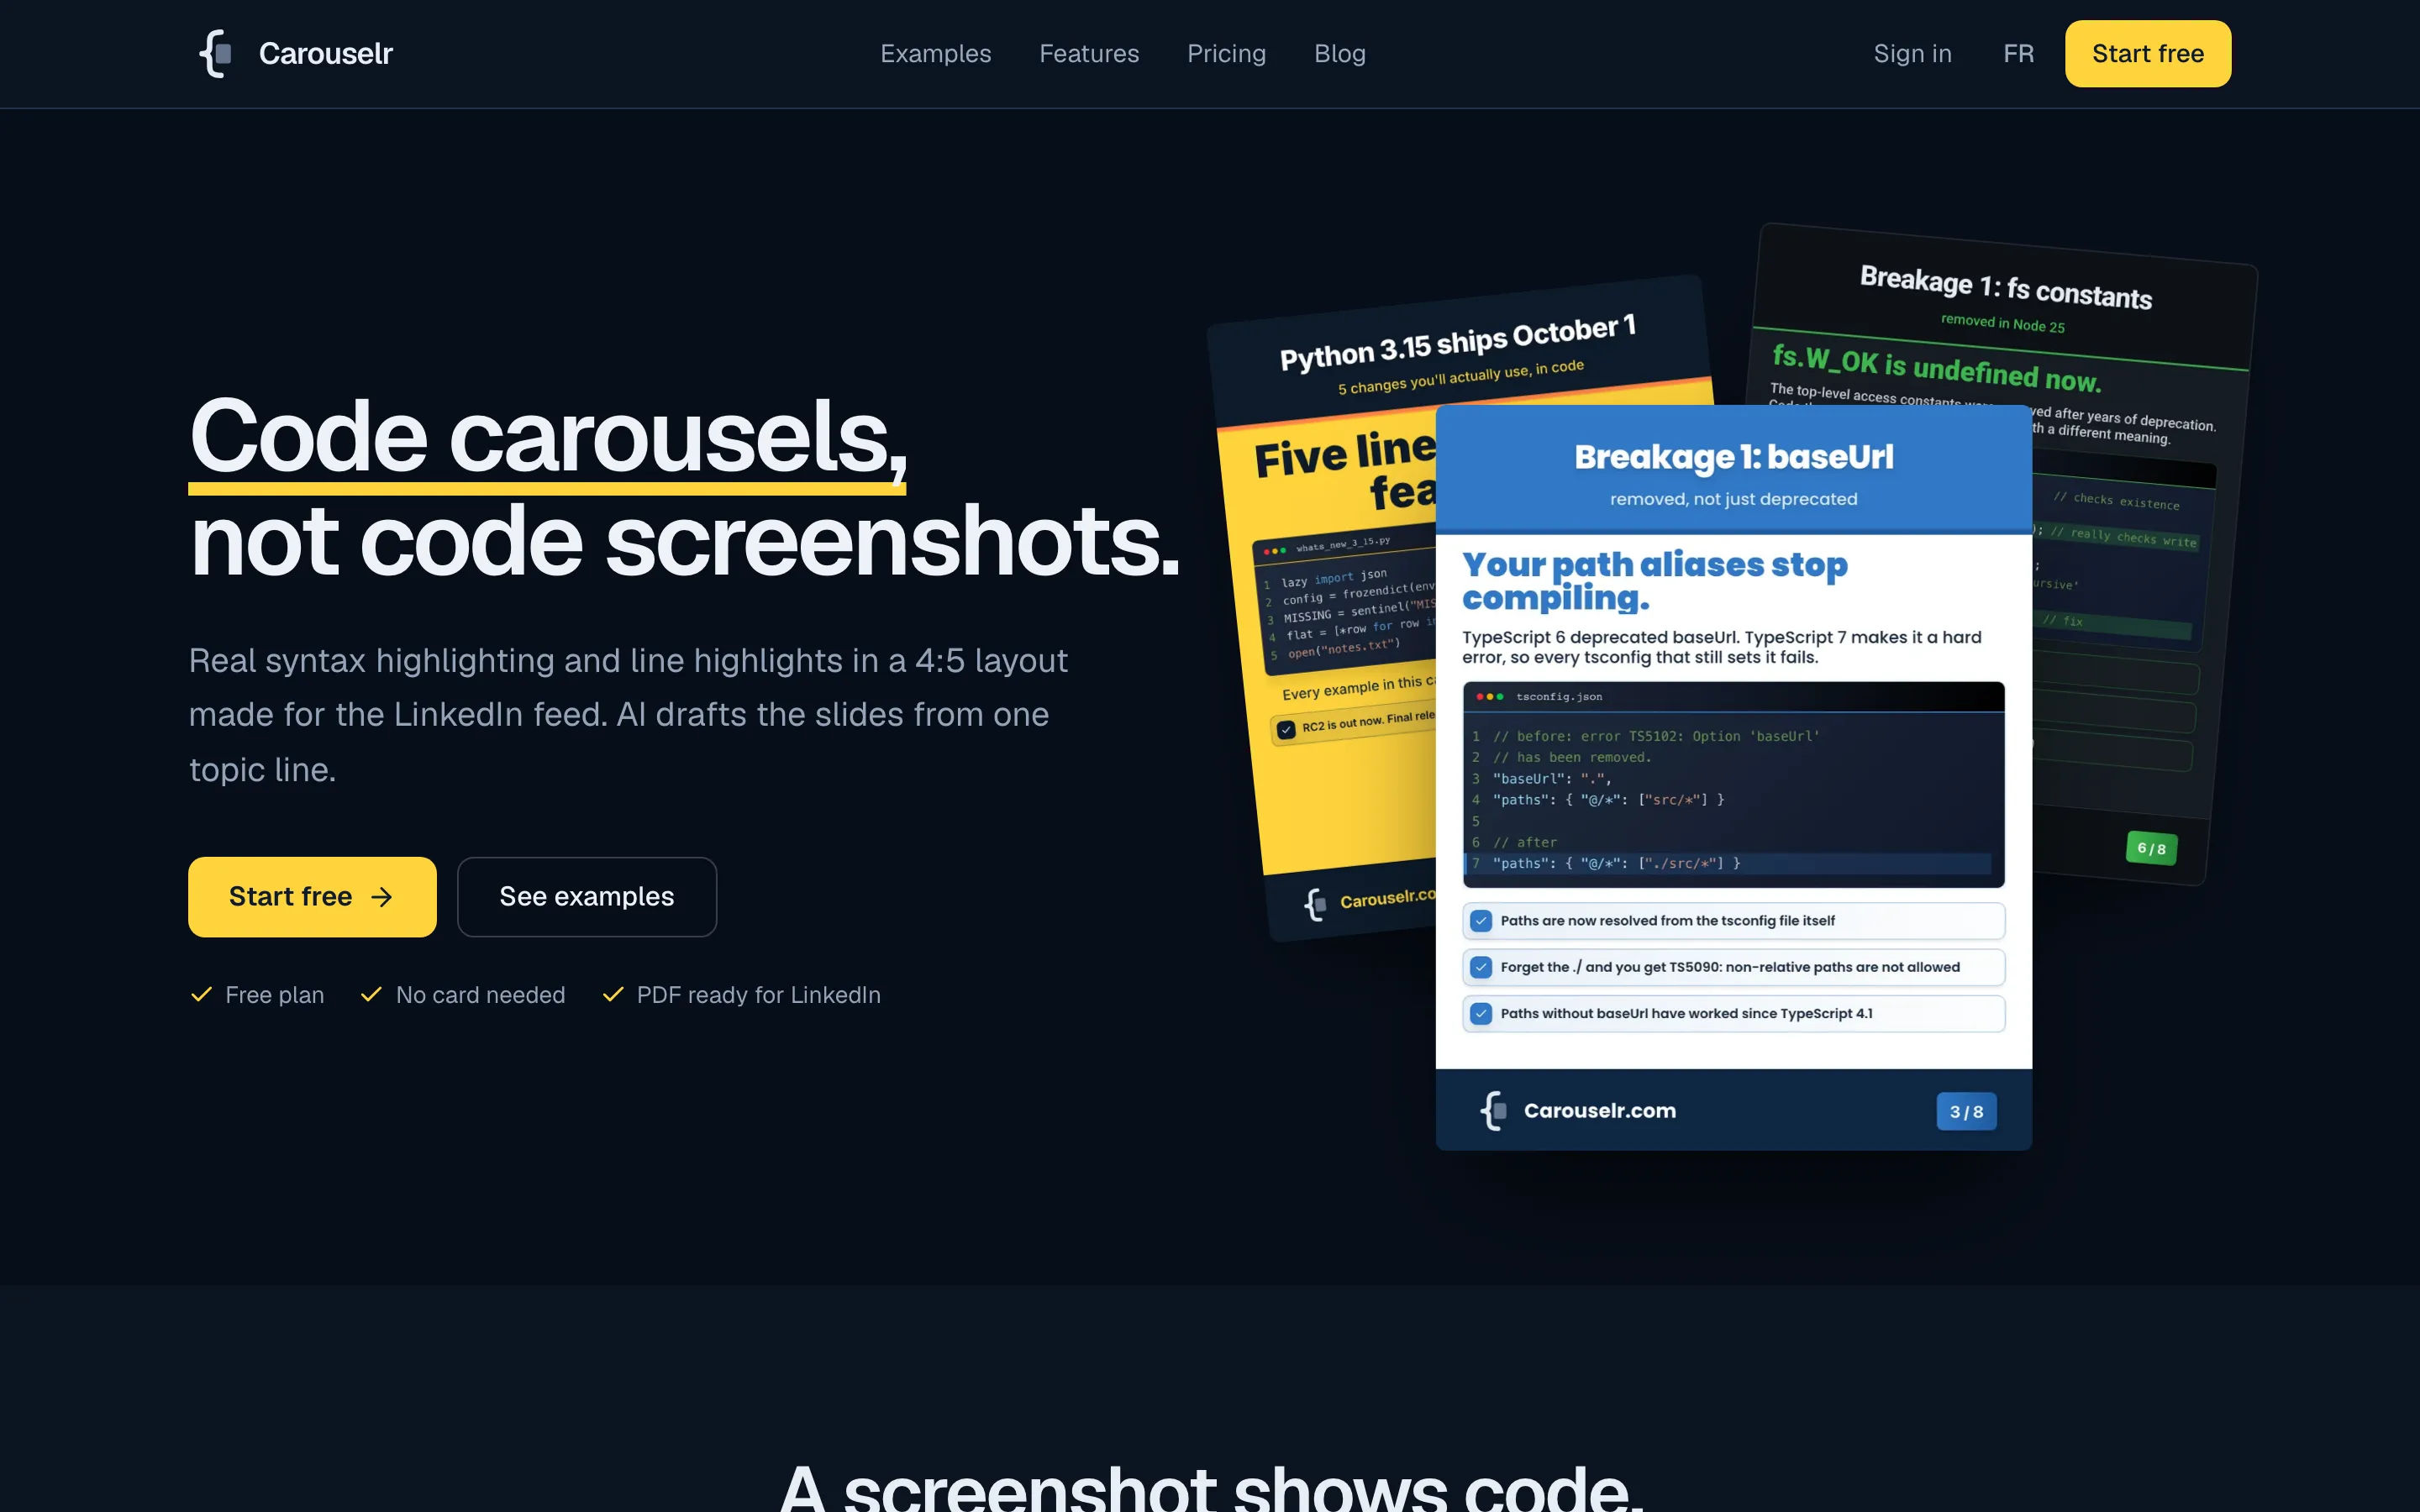The height and width of the screenshot is (1512, 2420).
Task: Click the hero Start free arrow button
Action: pyautogui.click(x=312, y=896)
